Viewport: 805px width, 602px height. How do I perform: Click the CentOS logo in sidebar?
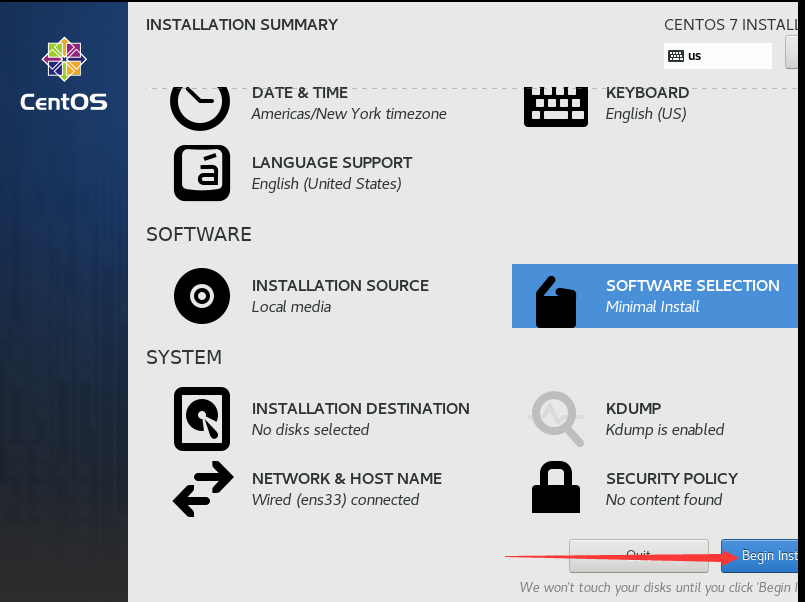point(64,74)
